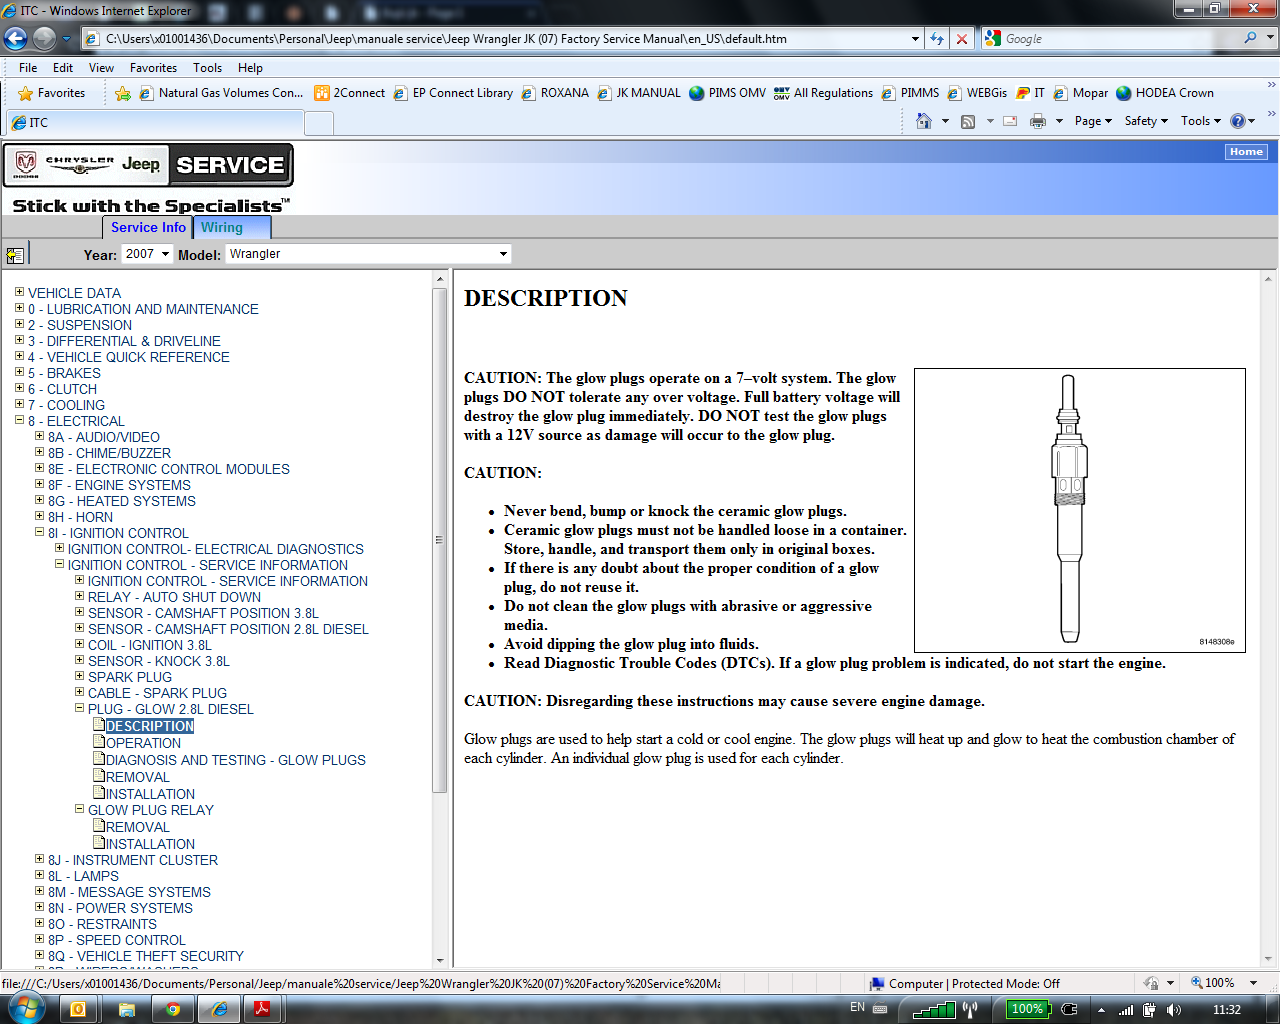
Task: Open the Favorites menu
Action: [x=153, y=68]
